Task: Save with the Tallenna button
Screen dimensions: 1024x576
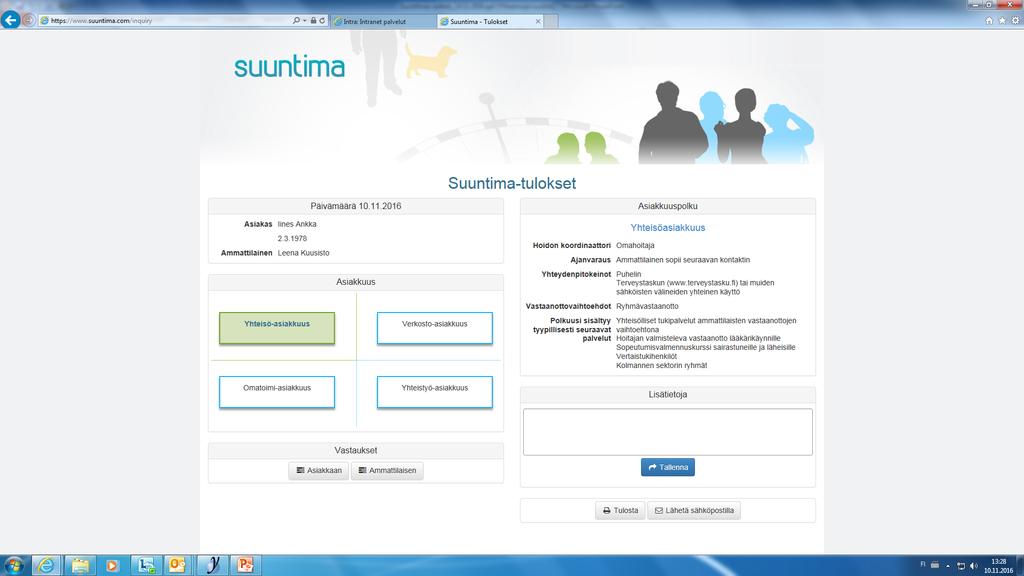Action: point(667,467)
